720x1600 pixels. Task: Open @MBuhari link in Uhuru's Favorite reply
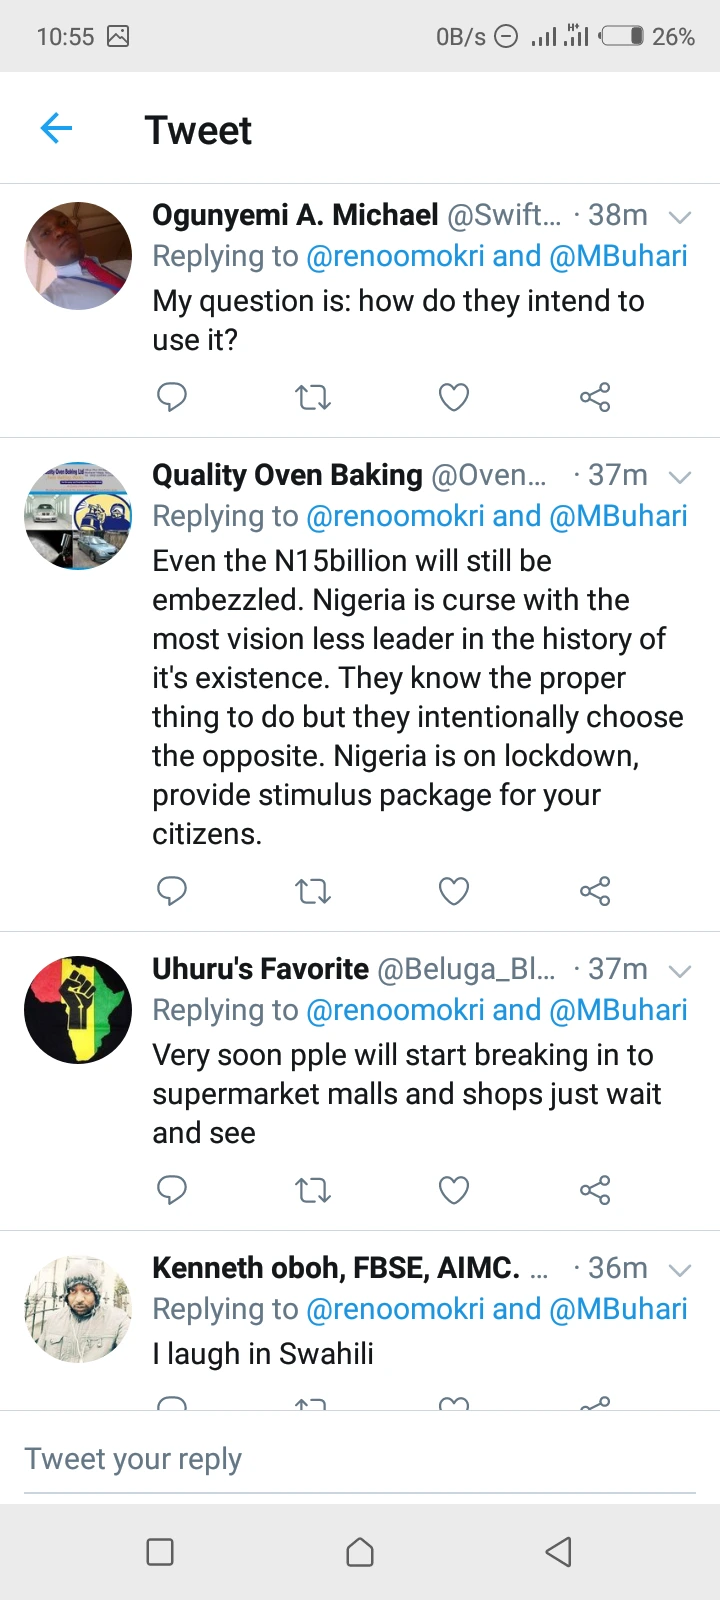(618, 1010)
